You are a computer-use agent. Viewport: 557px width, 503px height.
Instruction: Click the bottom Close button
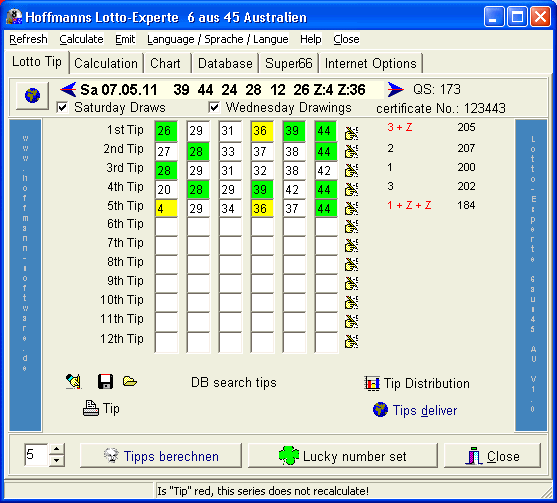[492, 456]
